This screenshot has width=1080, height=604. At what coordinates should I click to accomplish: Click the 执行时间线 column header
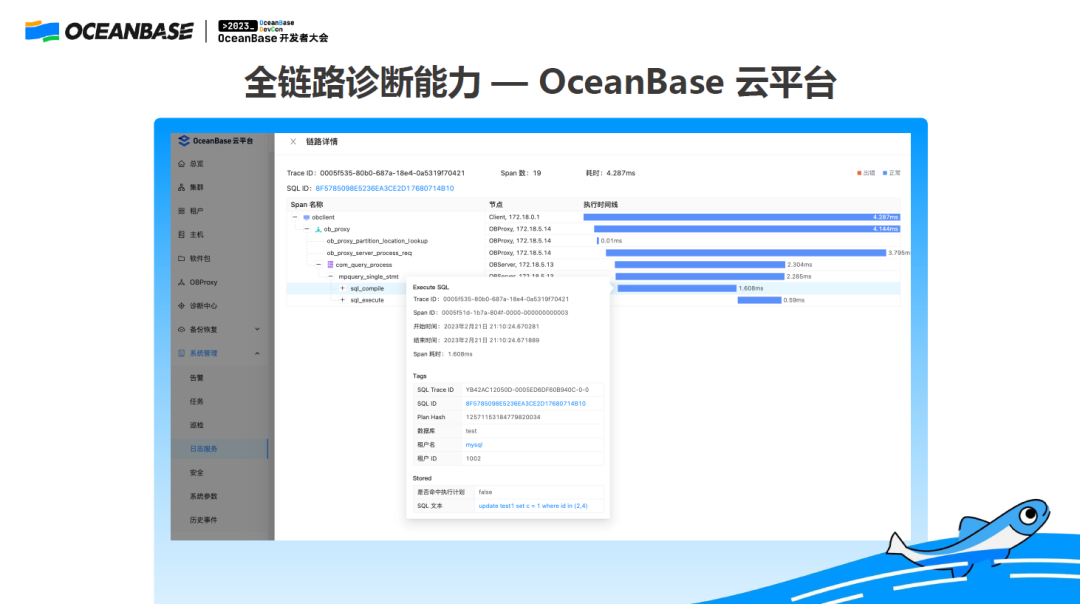601,205
